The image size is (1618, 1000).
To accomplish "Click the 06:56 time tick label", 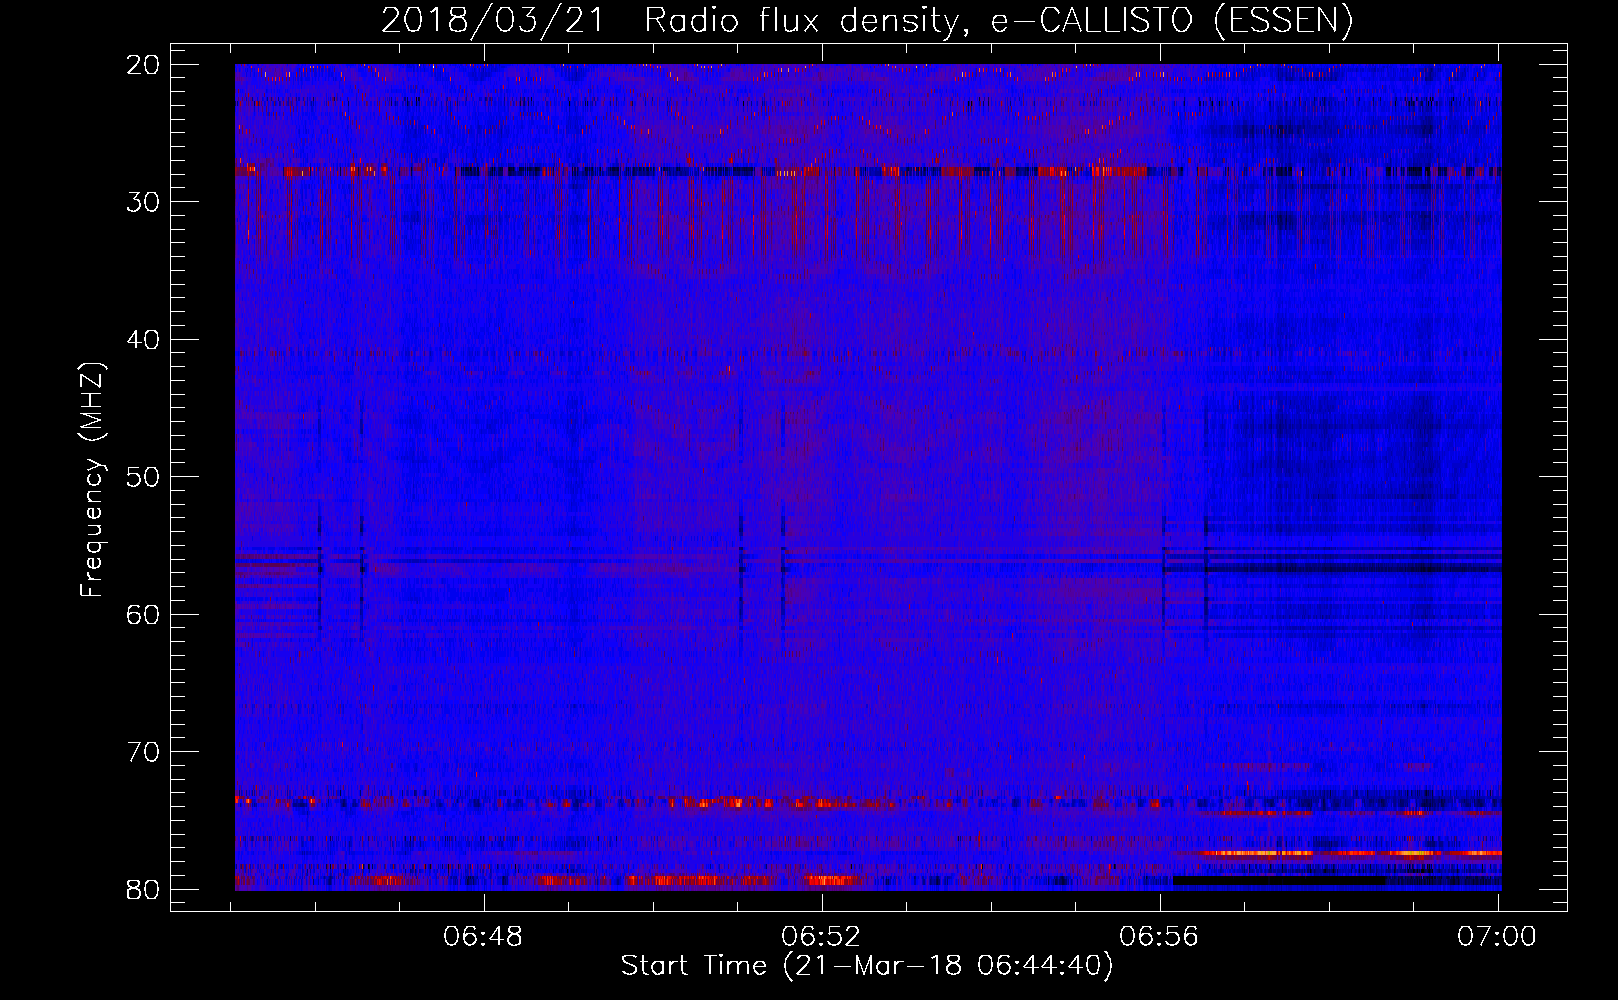I will click(x=1160, y=936).
